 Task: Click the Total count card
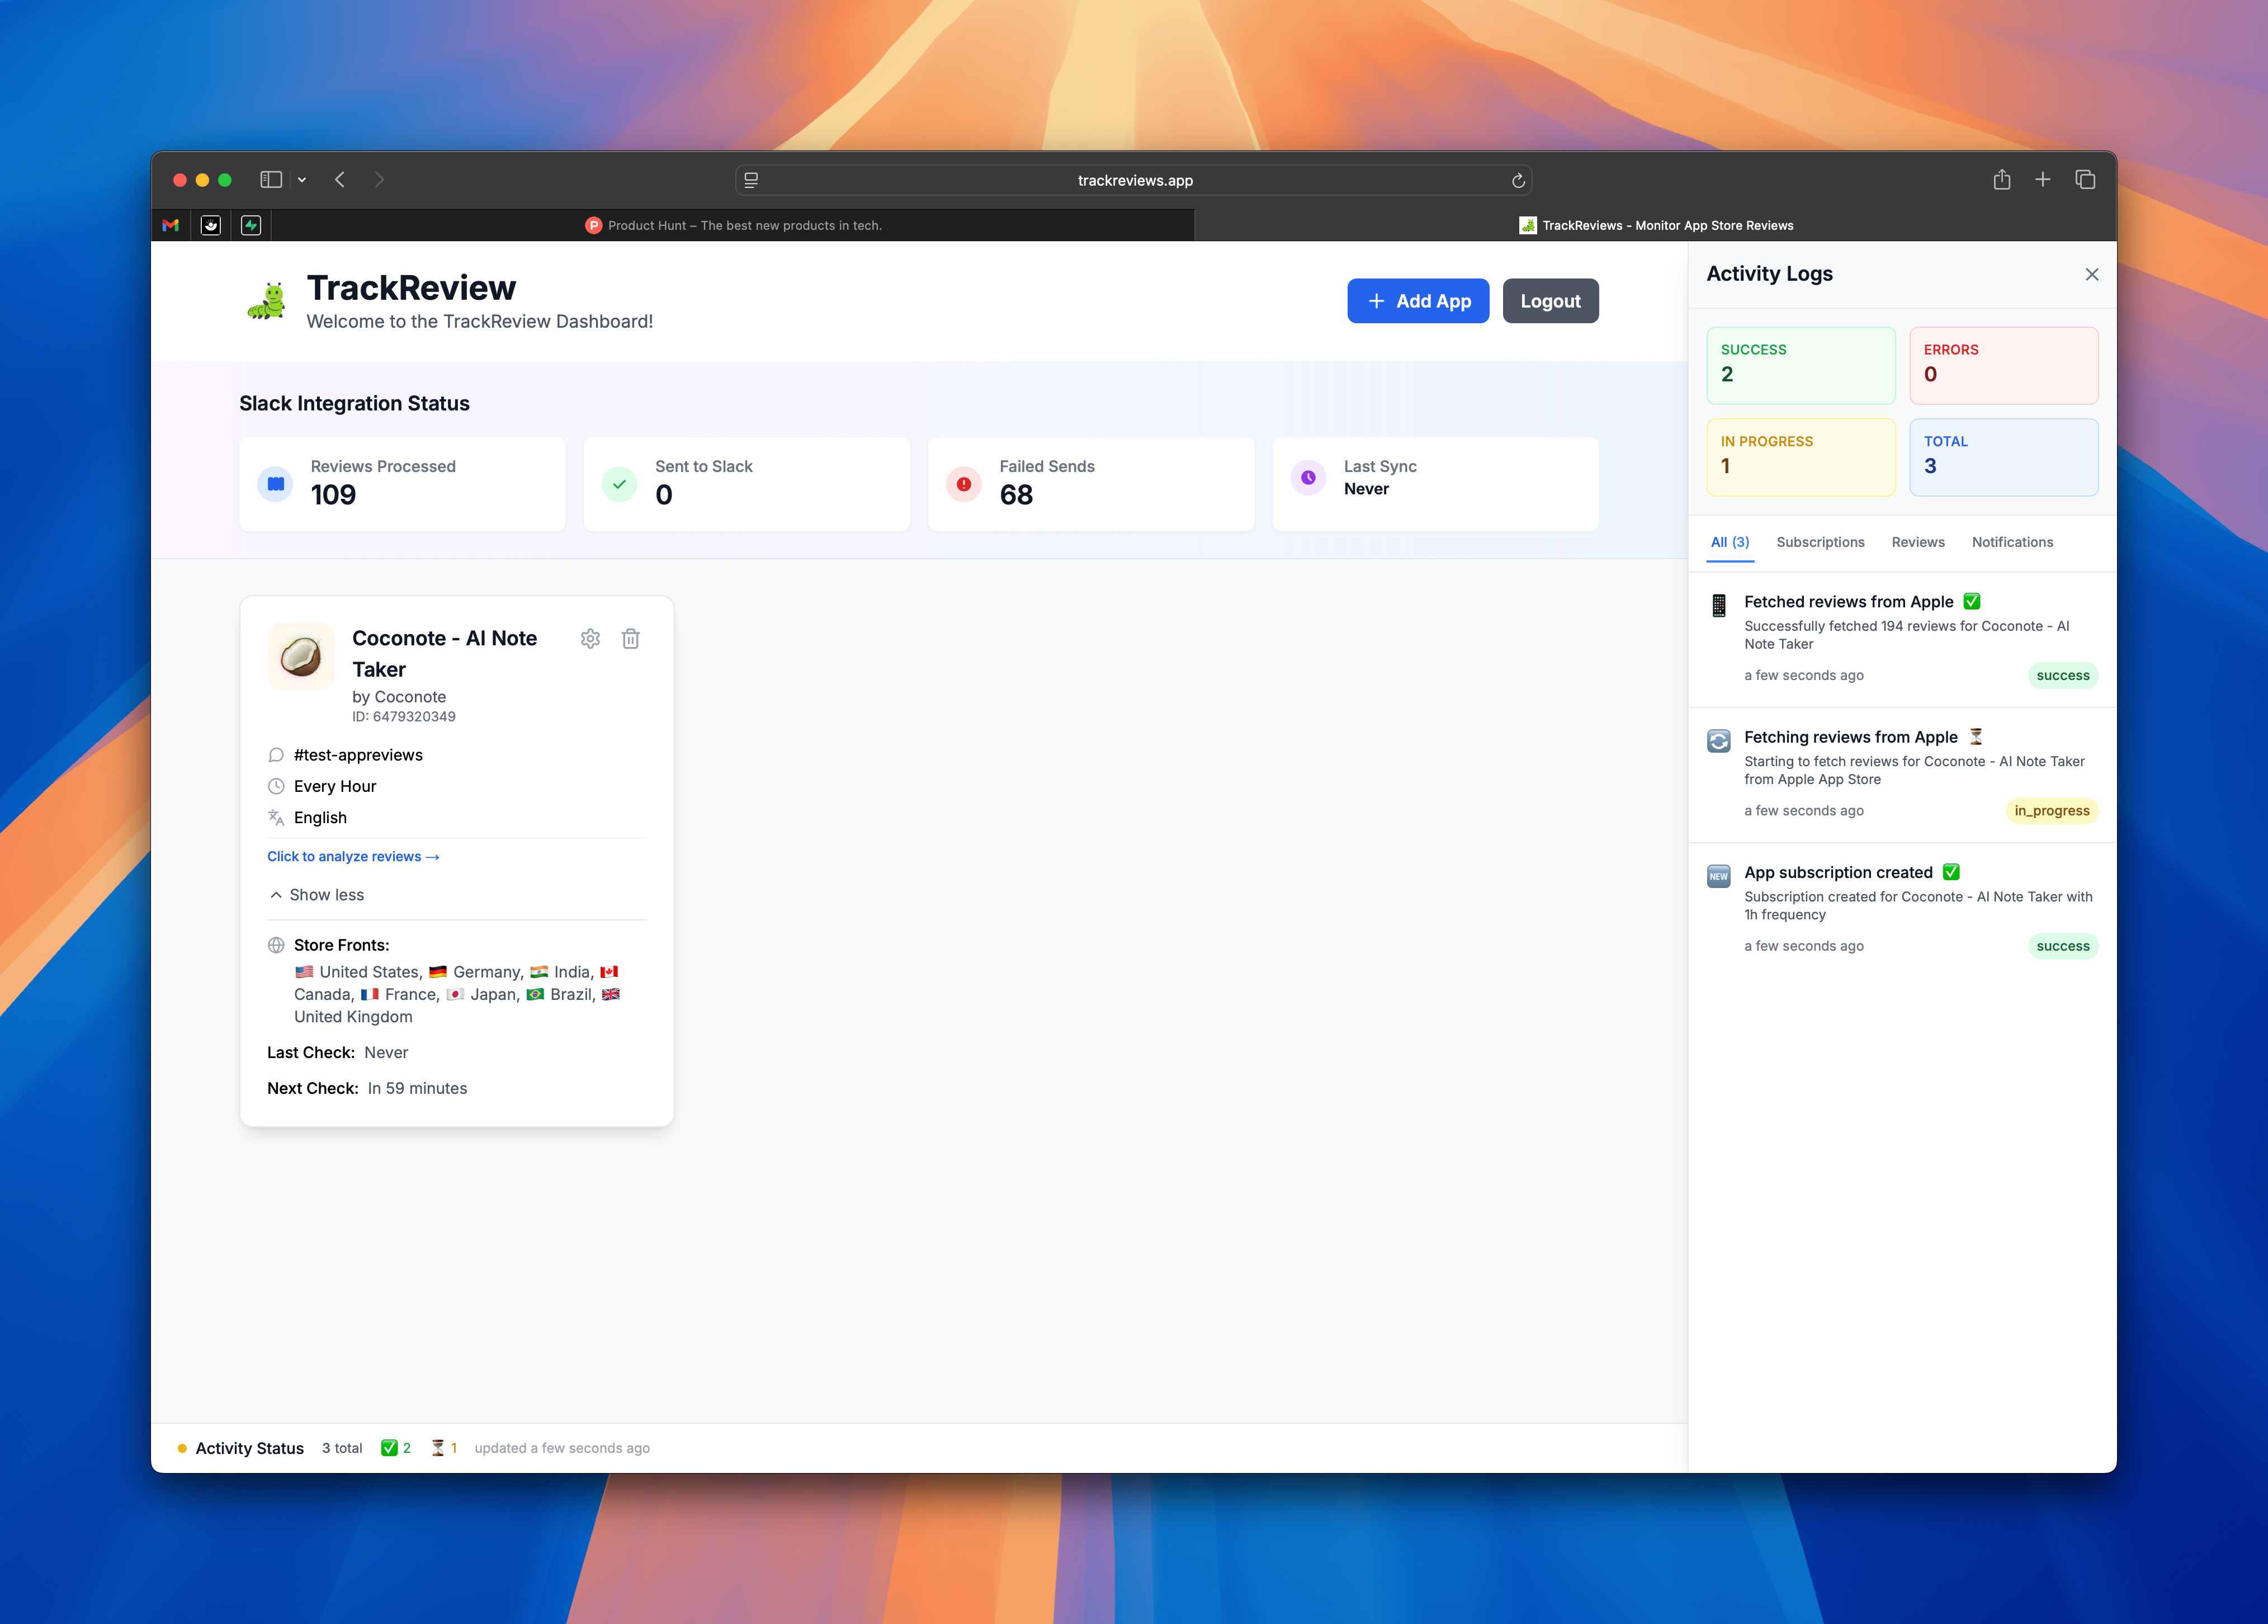tap(2003, 457)
